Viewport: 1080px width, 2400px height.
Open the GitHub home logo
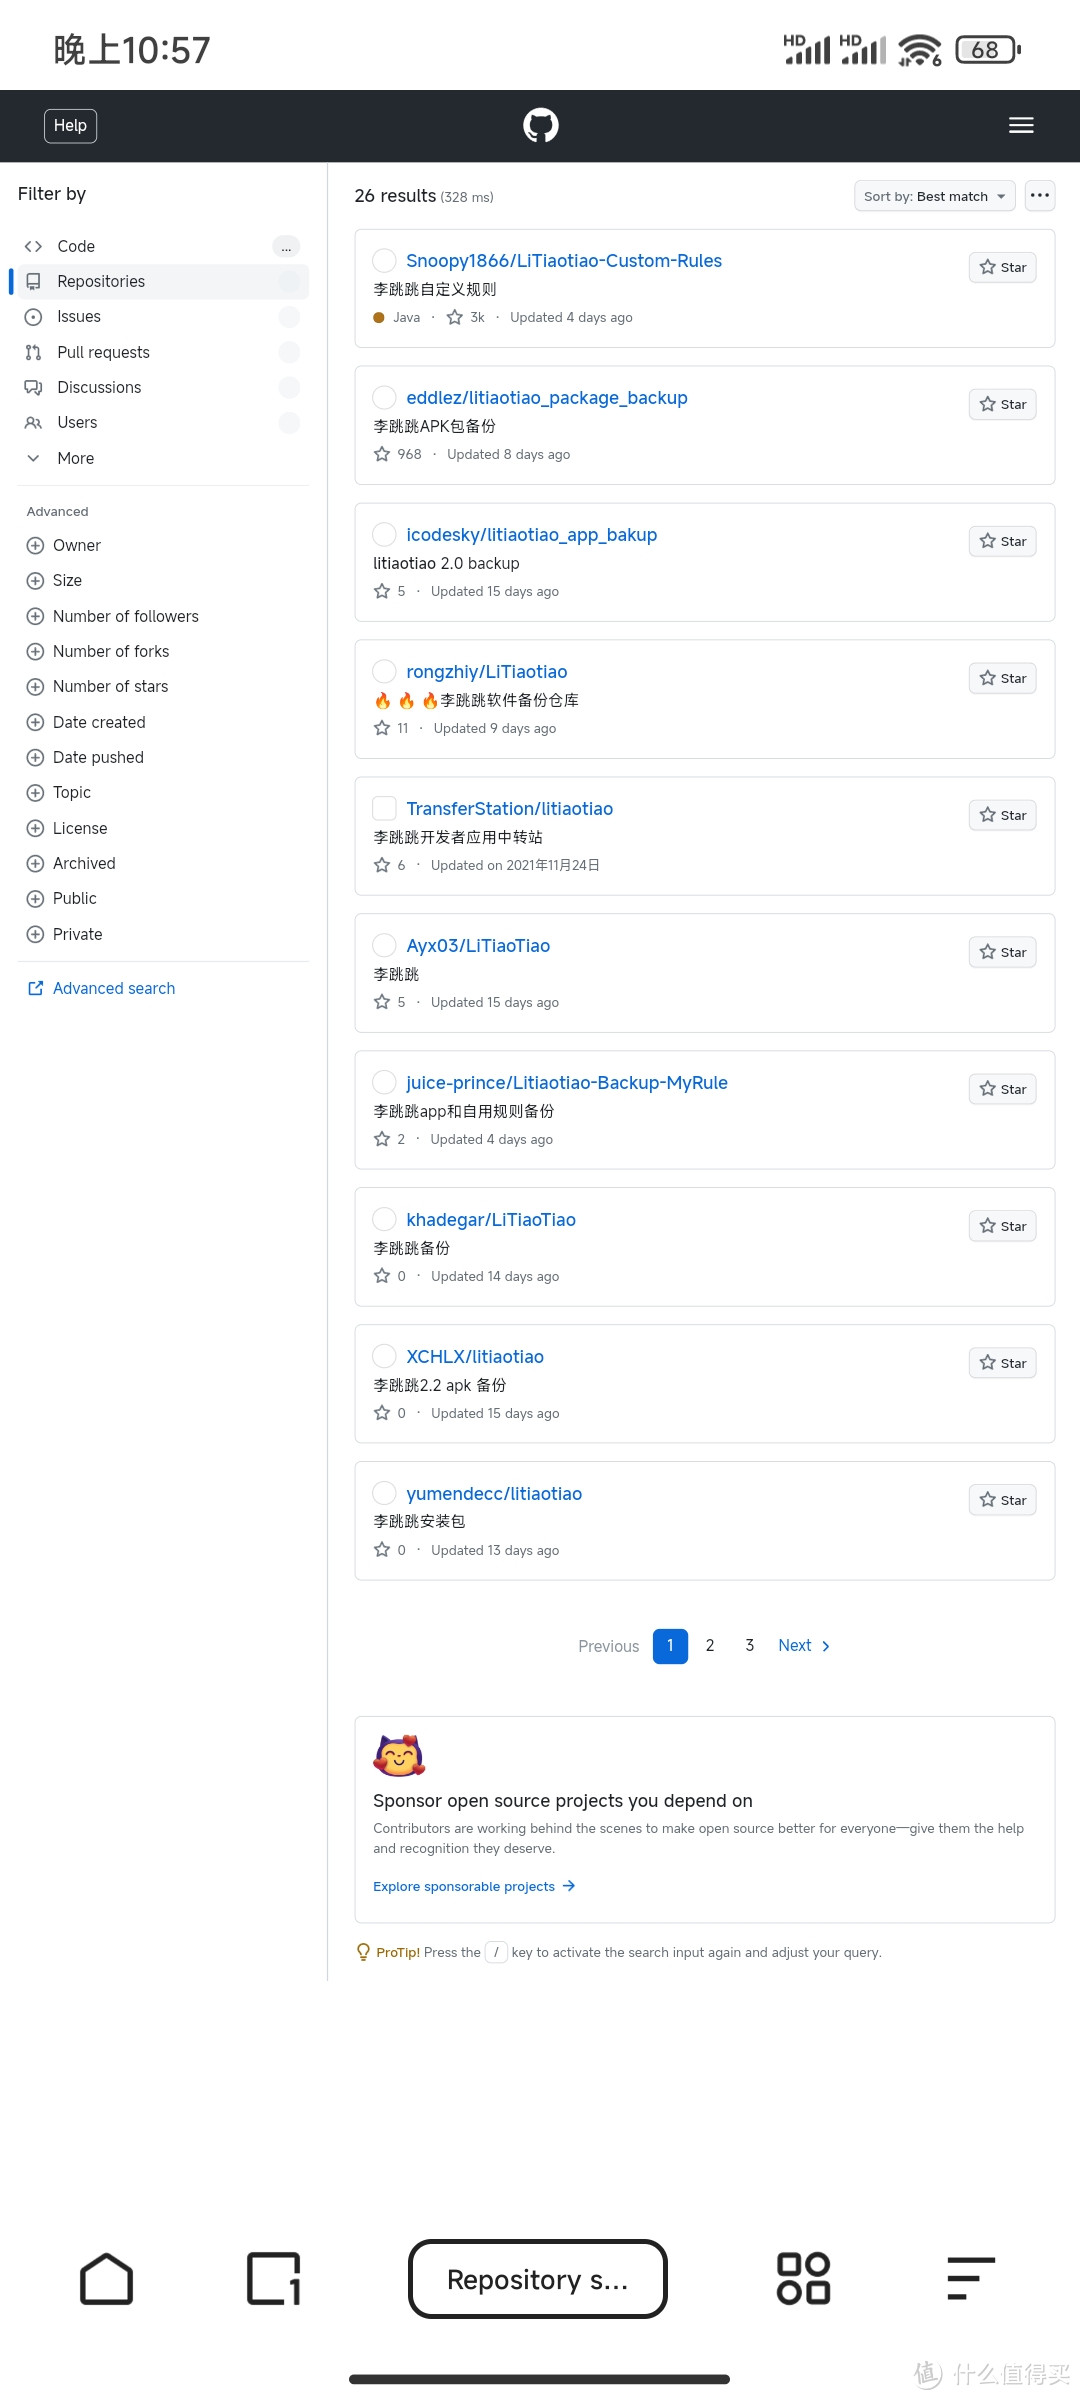click(x=541, y=126)
